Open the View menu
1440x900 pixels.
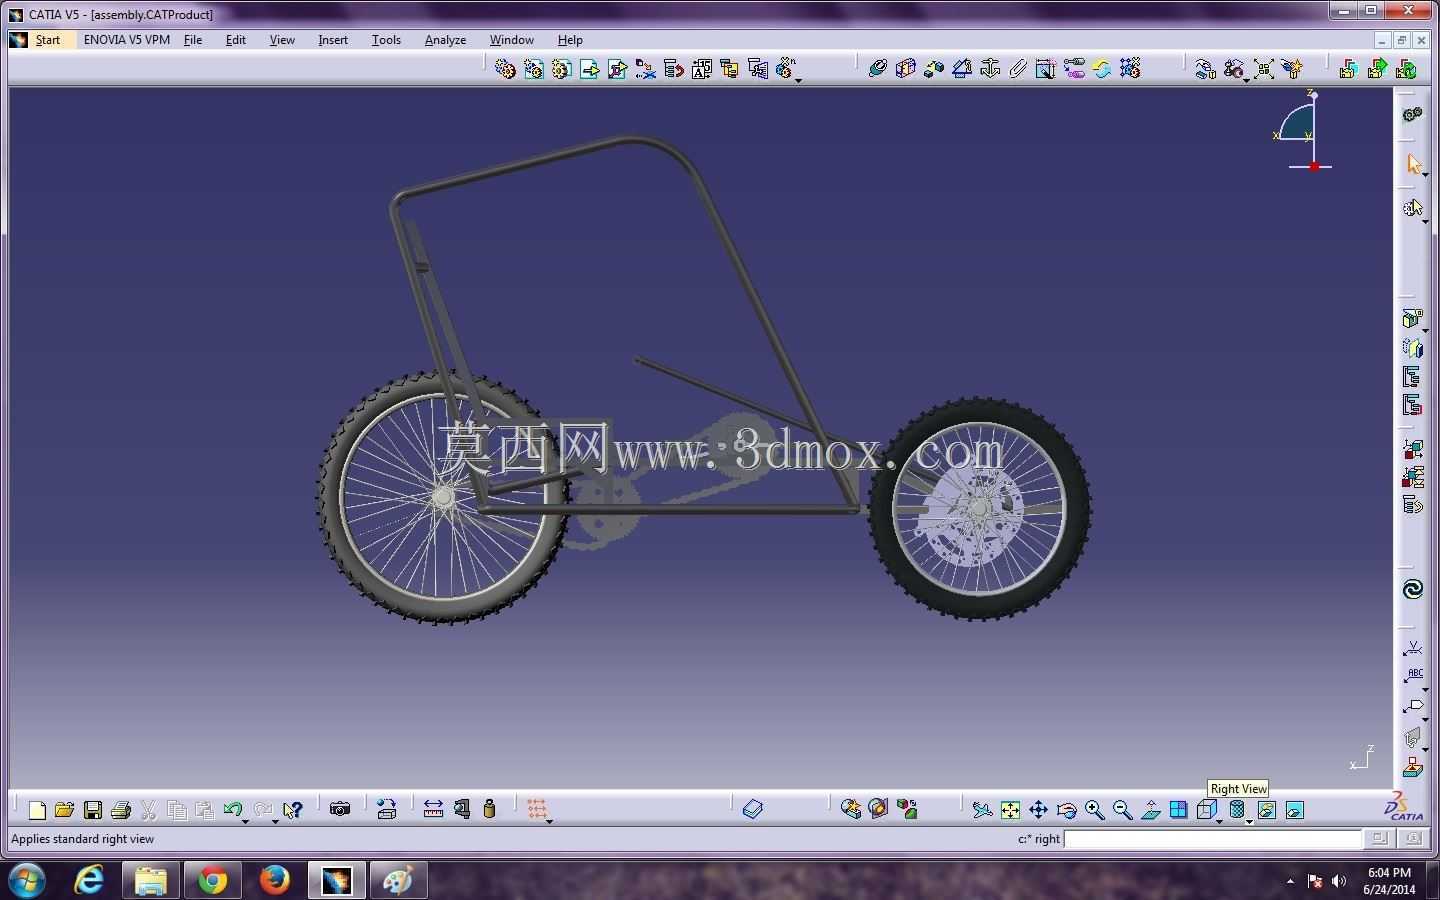pyautogui.click(x=282, y=40)
